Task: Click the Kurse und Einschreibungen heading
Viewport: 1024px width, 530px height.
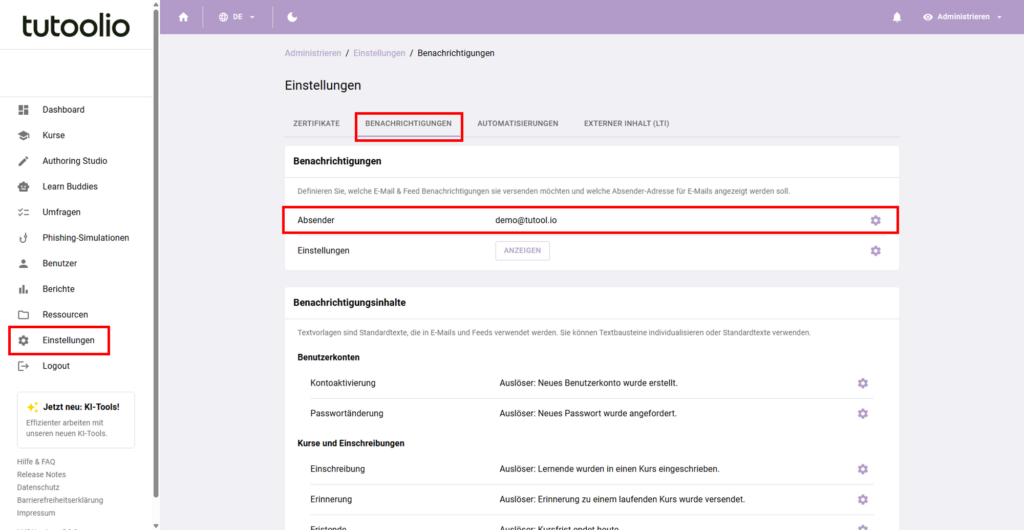Action: 351,443
